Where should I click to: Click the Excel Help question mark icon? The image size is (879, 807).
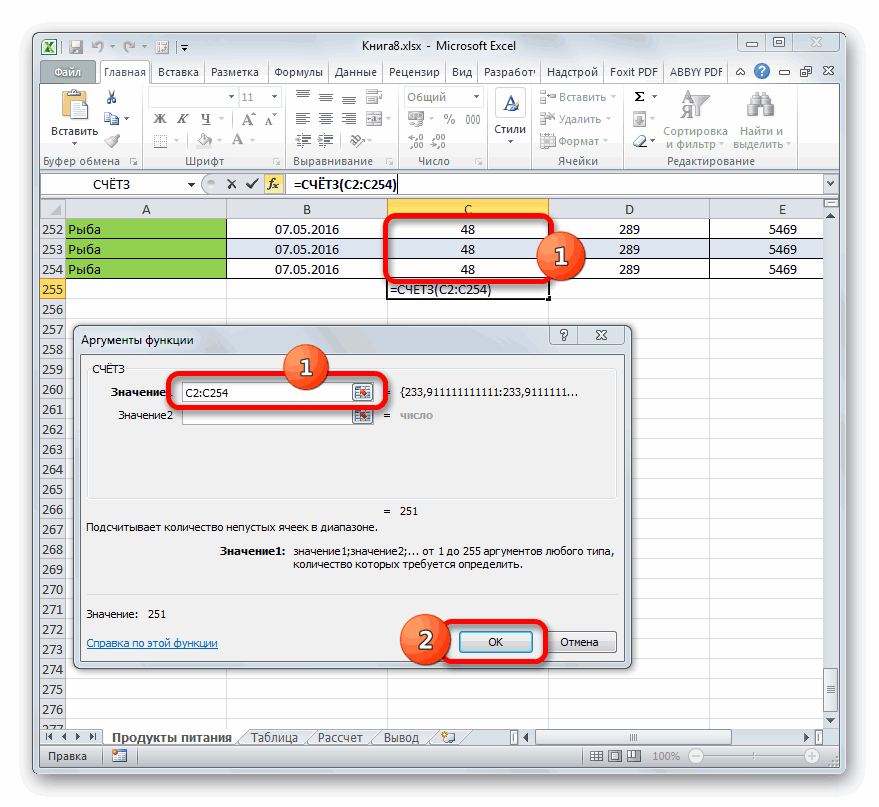[x=761, y=71]
